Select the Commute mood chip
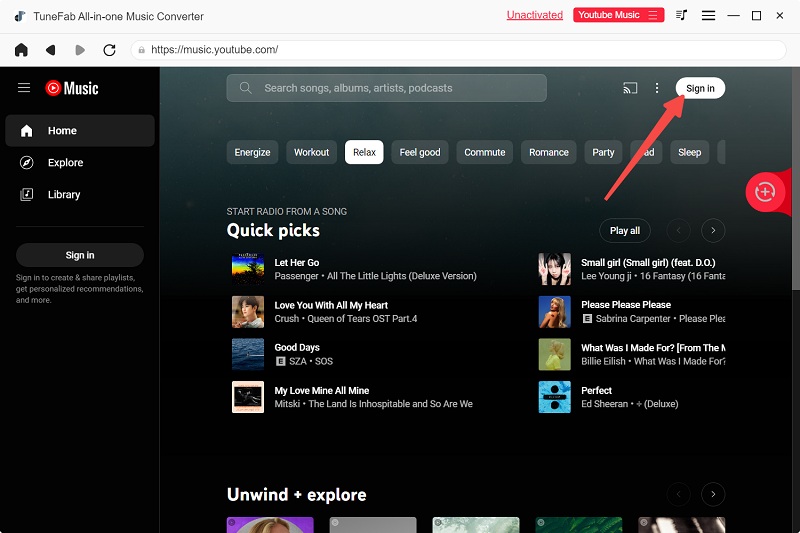The height and width of the screenshot is (533, 800). (x=485, y=152)
